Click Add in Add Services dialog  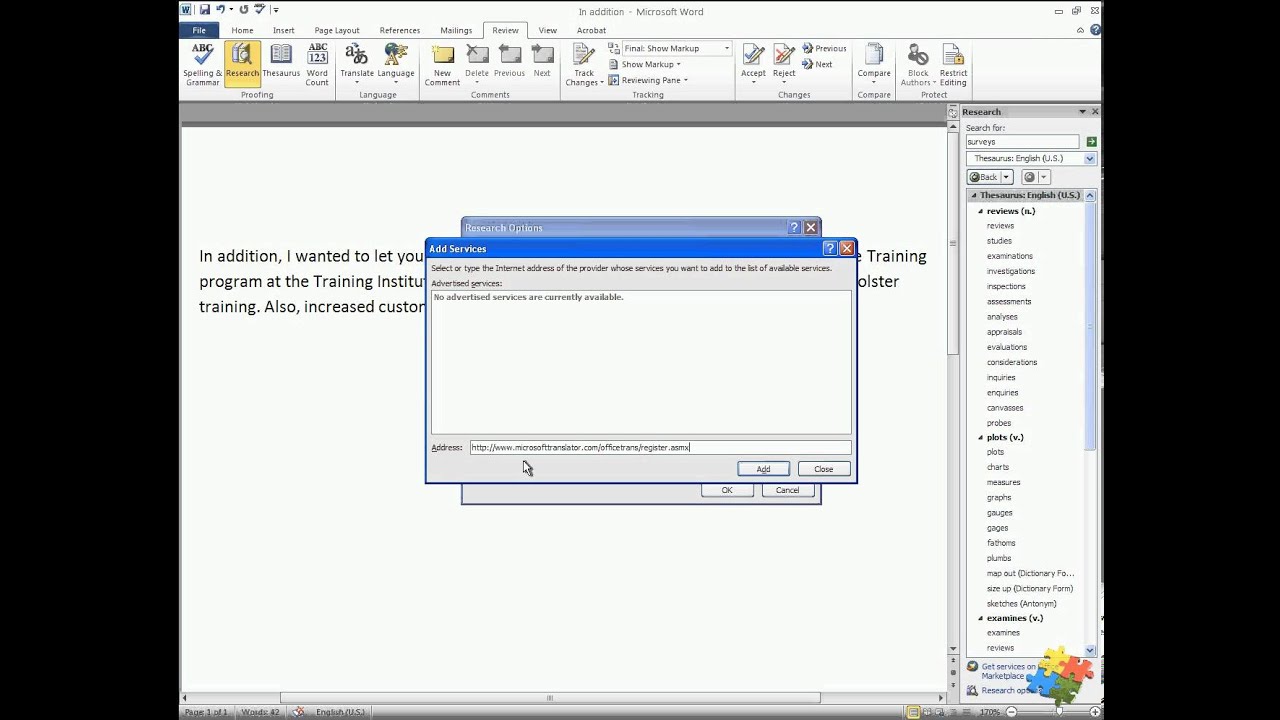tap(763, 469)
